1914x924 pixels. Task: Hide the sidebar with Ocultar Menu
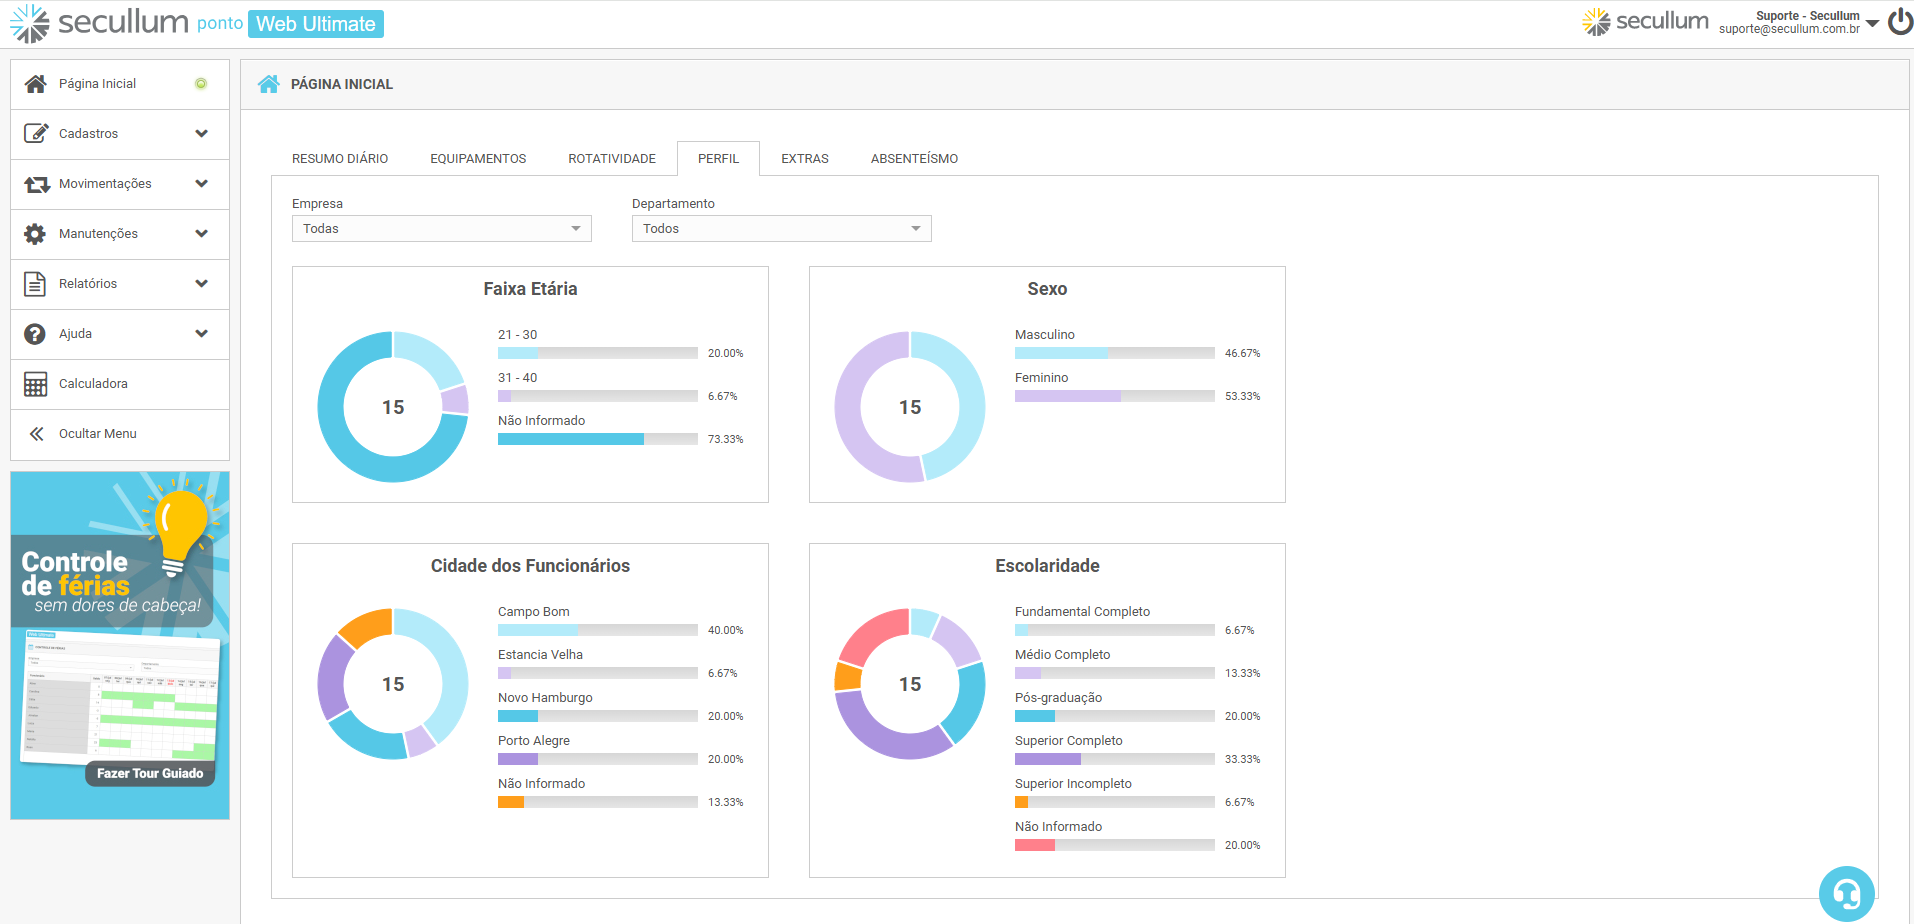(97, 434)
